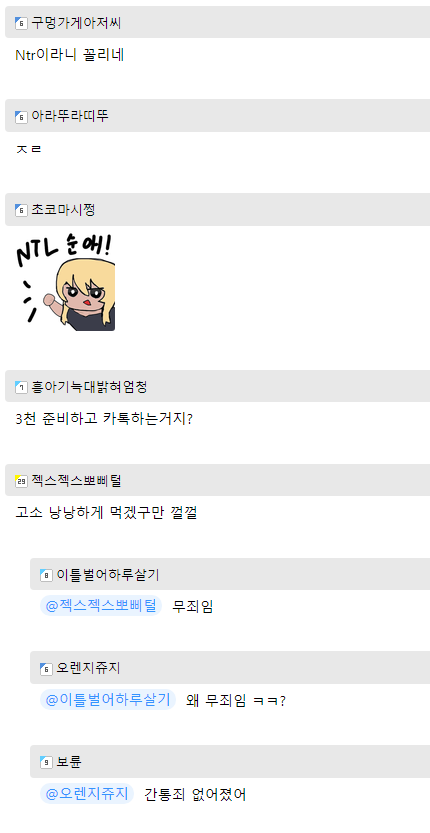Open the NTL 순애 sticker image
This screenshot has width=430, height=833.
(x=65, y=282)
